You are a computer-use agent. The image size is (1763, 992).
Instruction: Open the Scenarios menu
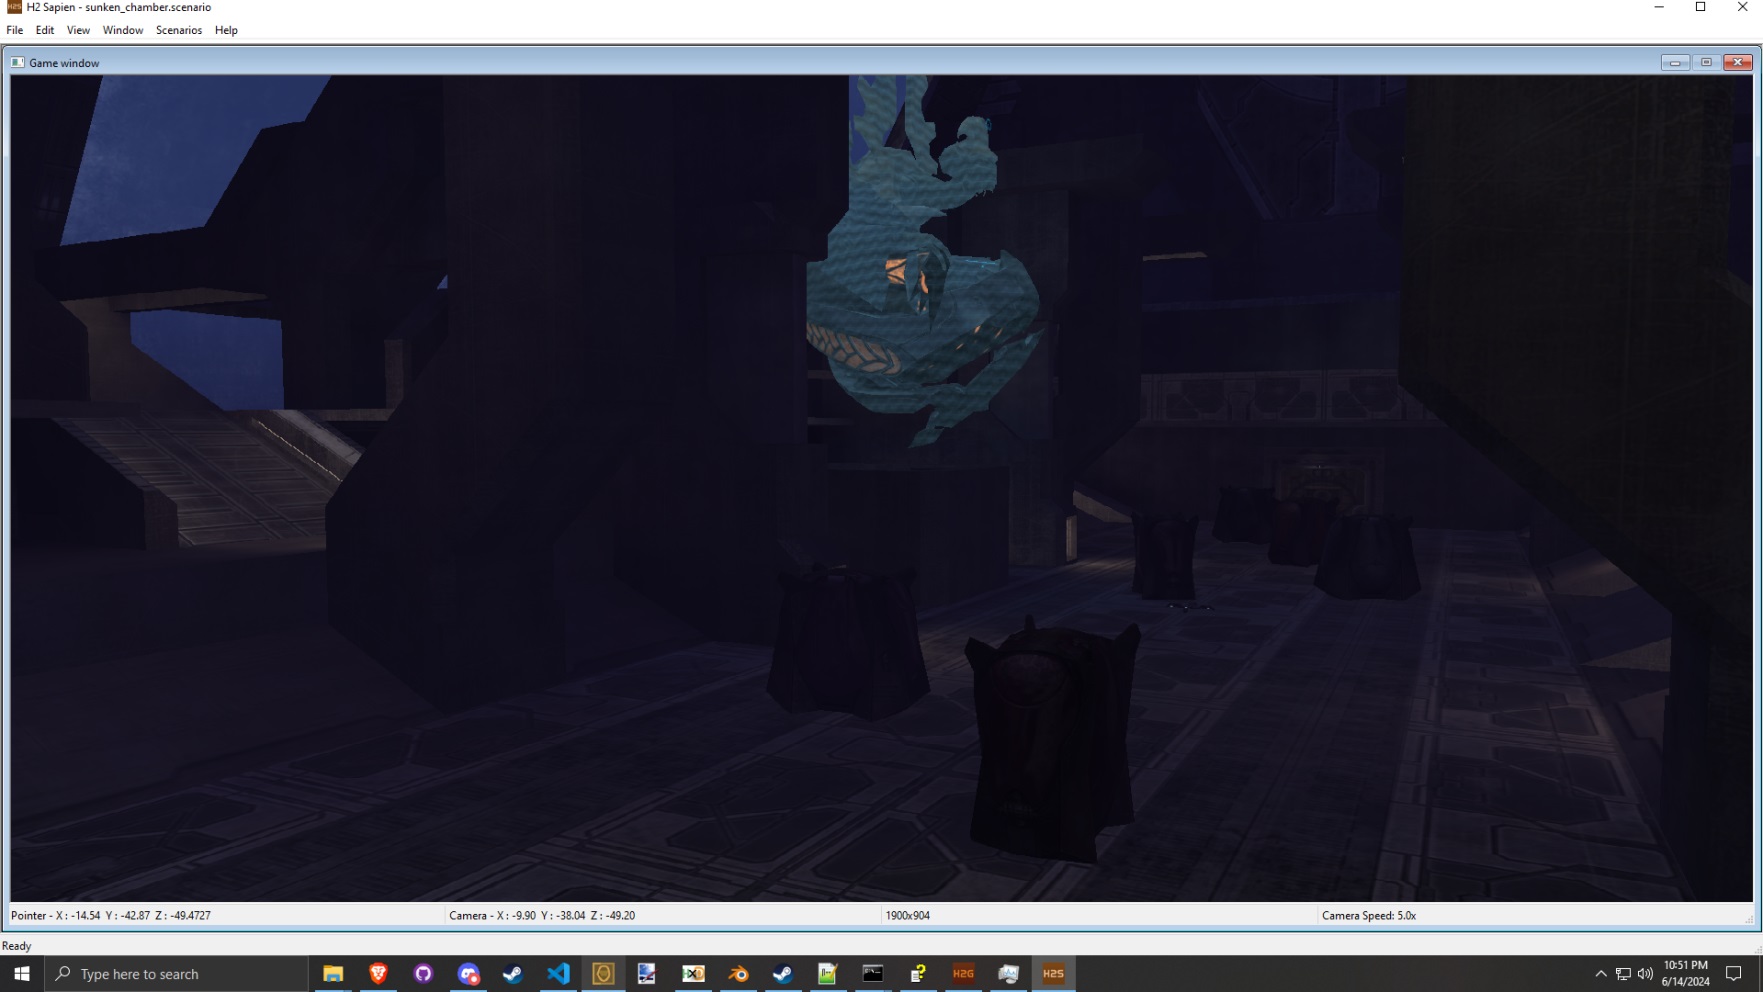coord(178,30)
